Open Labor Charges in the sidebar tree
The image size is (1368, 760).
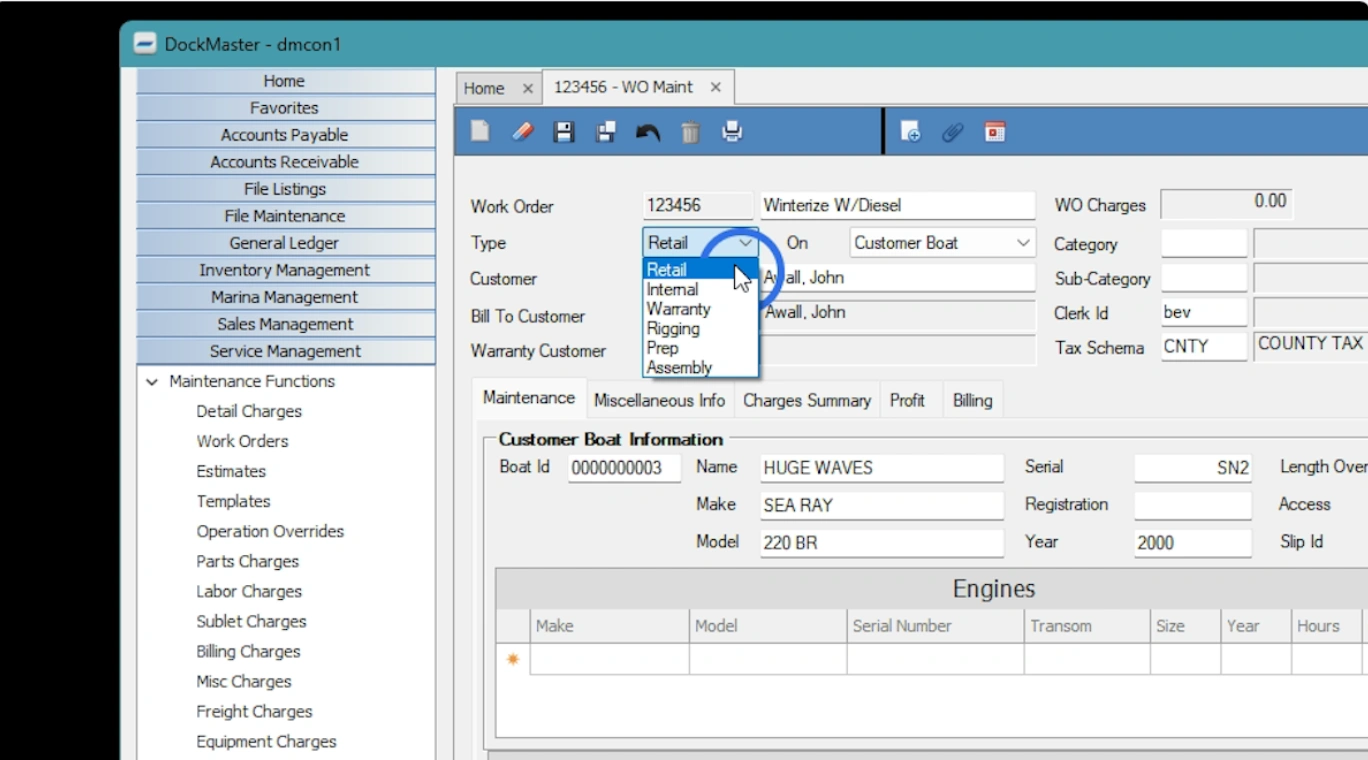click(x=249, y=591)
